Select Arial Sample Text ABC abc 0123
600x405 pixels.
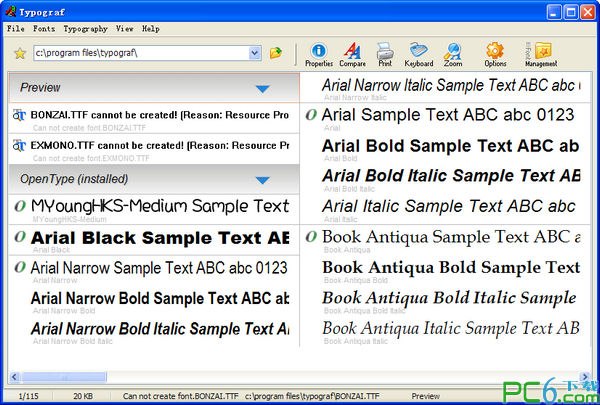pyautogui.click(x=445, y=118)
